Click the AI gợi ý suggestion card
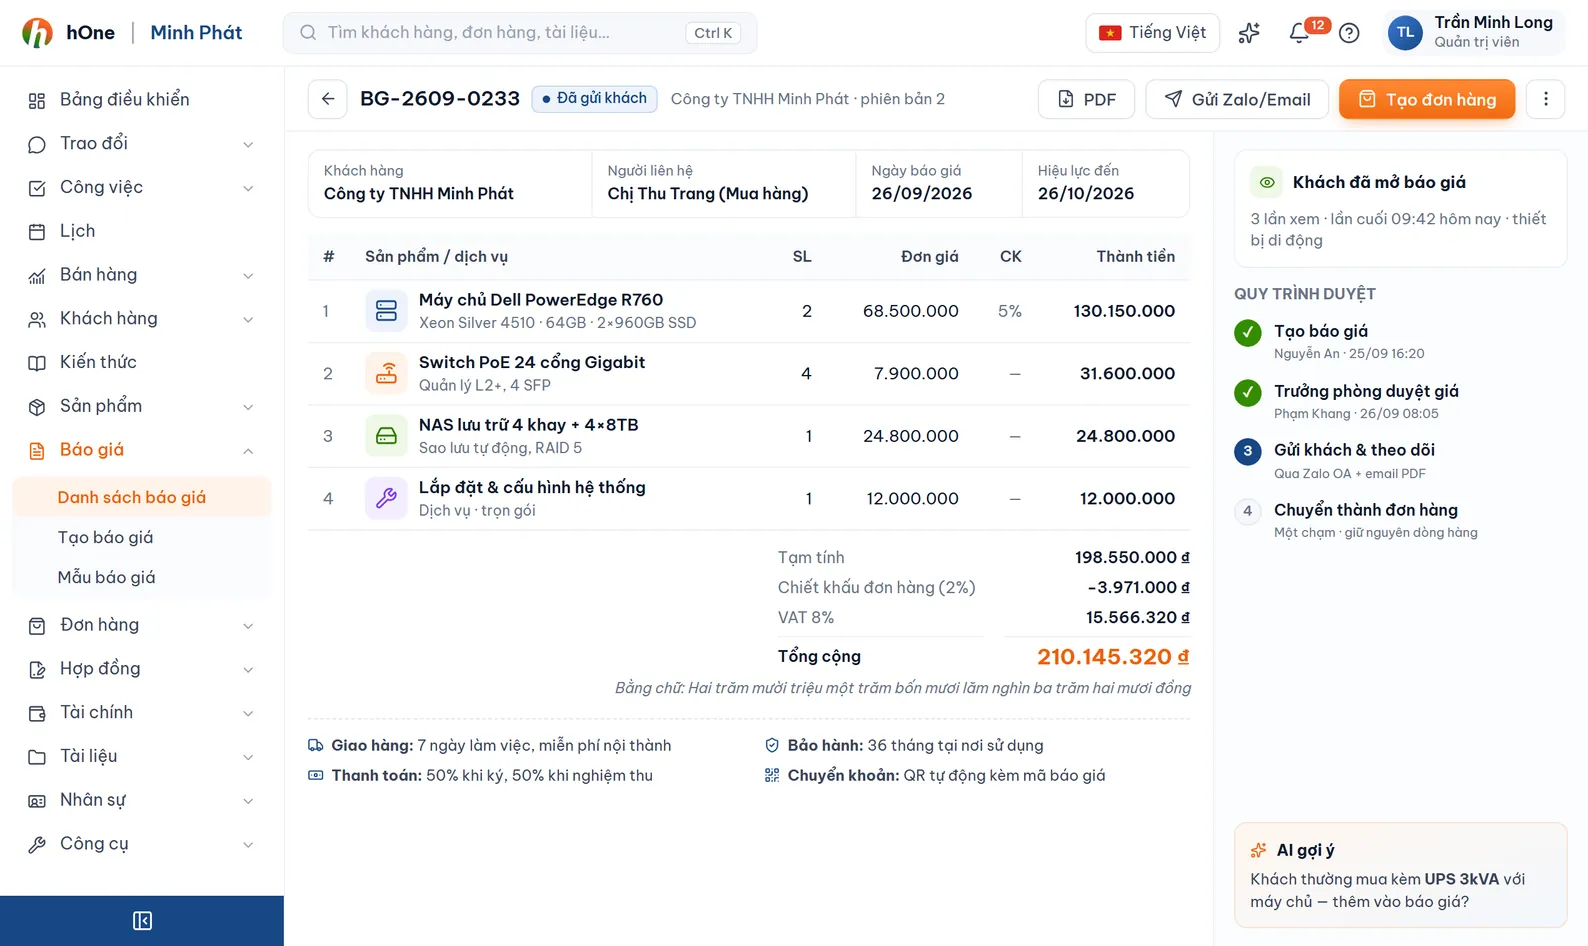The height and width of the screenshot is (946, 1588). [1400, 875]
